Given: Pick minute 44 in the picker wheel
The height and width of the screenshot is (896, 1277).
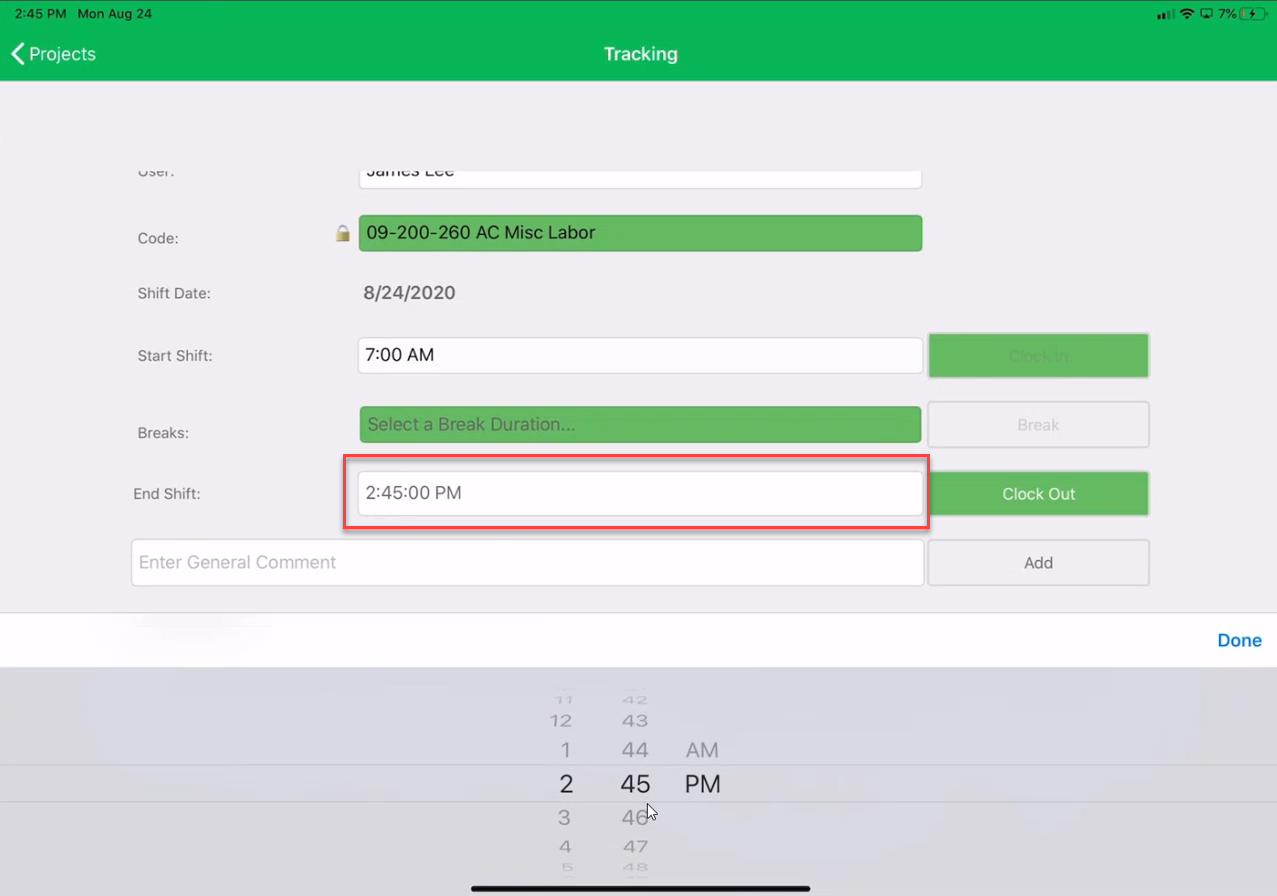Looking at the screenshot, I should (635, 750).
